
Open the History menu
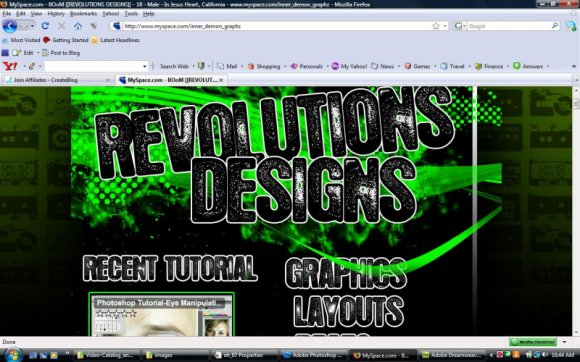pos(56,14)
